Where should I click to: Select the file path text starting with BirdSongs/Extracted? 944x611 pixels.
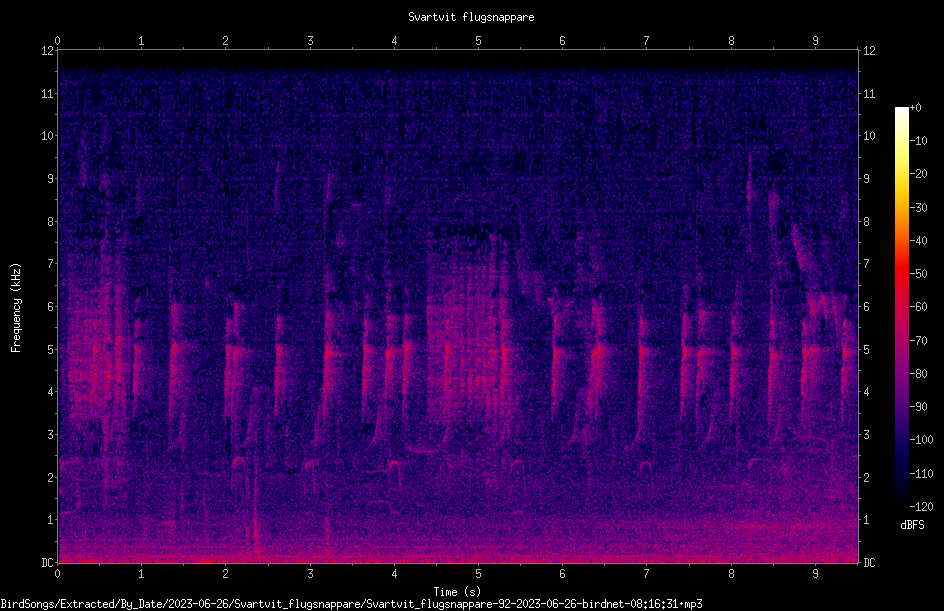tap(352, 604)
